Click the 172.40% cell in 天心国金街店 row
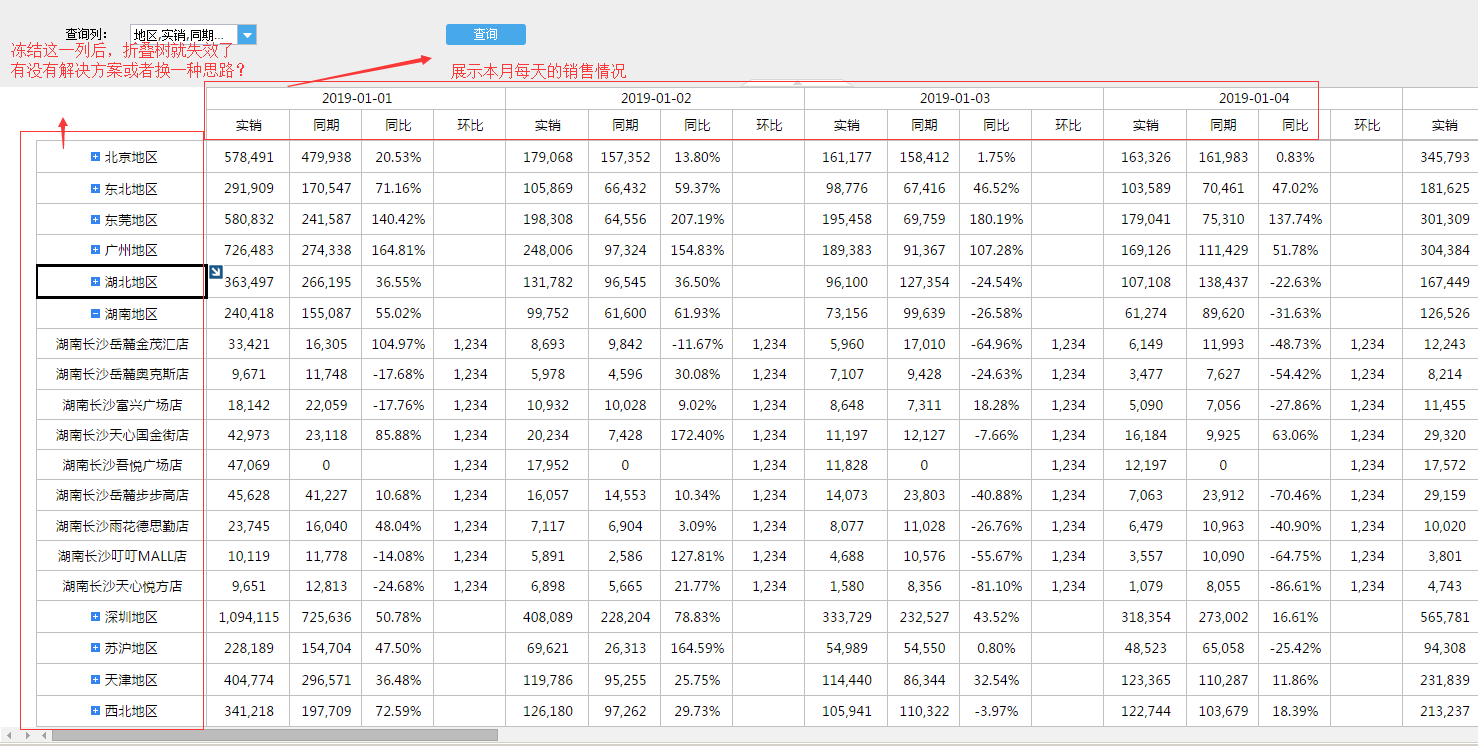 [x=697, y=435]
